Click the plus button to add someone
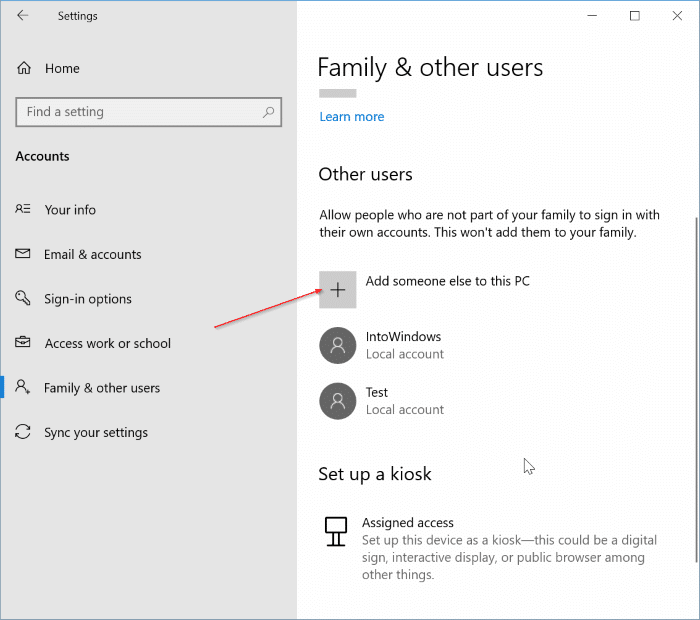 [x=338, y=290]
